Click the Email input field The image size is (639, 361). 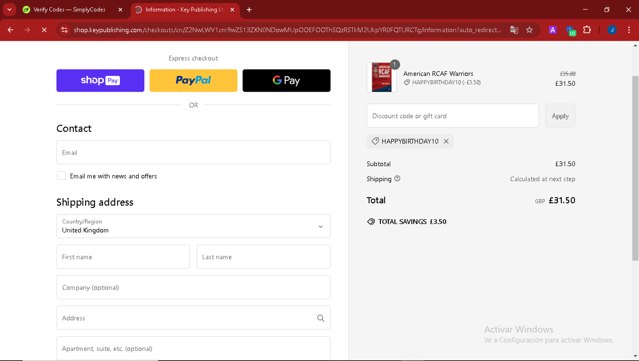[193, 152]
